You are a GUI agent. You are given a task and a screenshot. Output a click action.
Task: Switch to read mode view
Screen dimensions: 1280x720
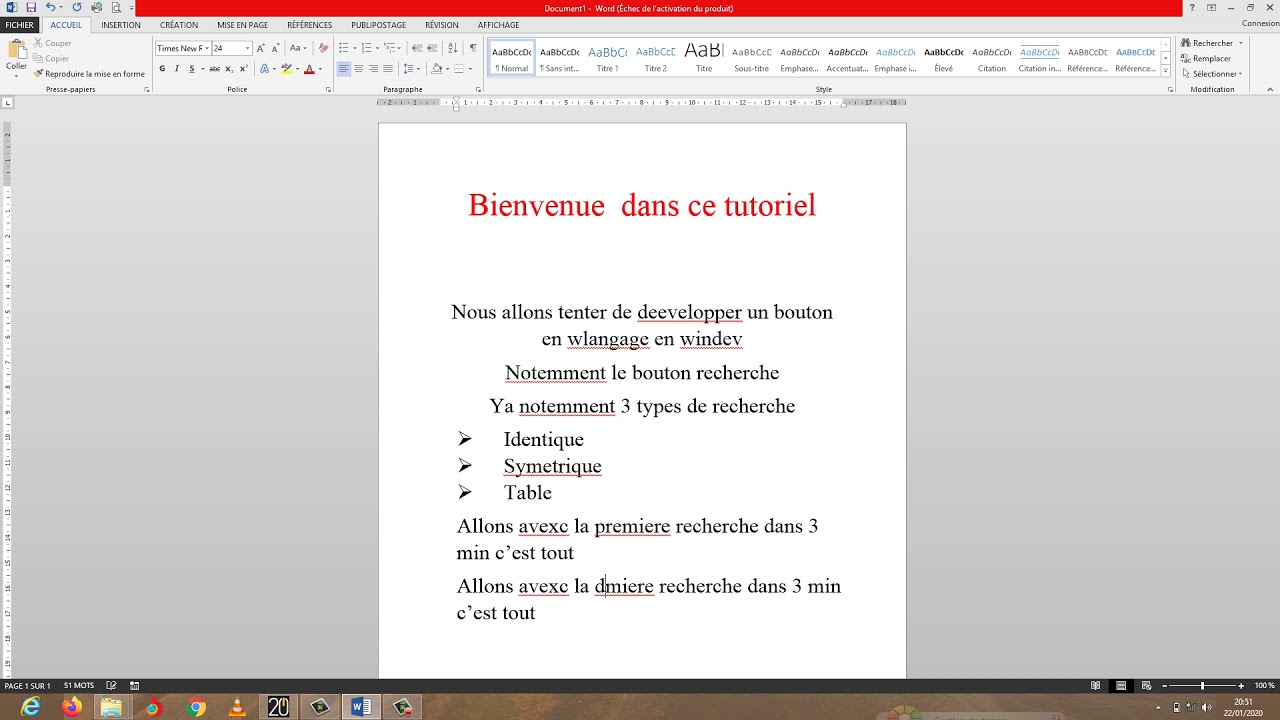click(1096, 686)
